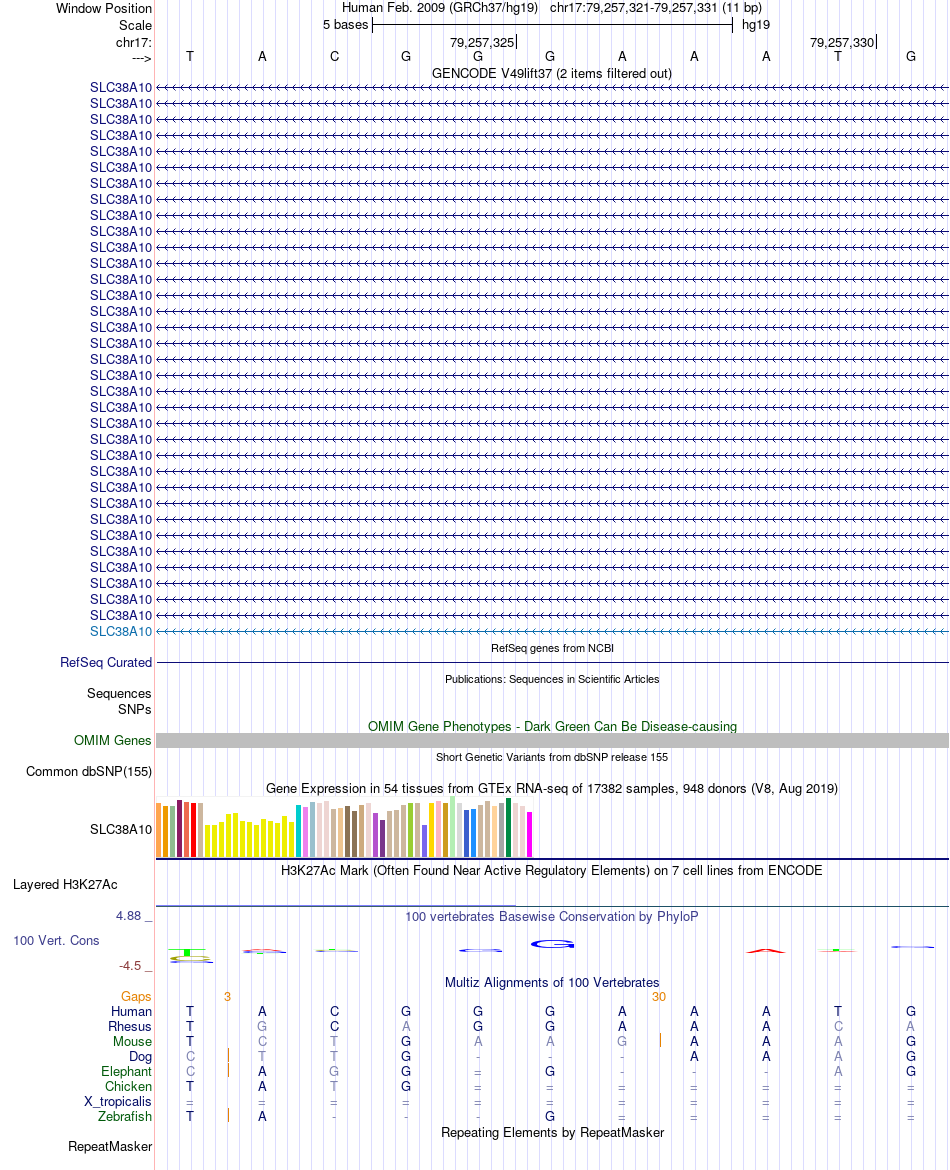The image size is (950, 1170).
Task: Click the Common dbSNP(155) label
Action: click(89, 772)
